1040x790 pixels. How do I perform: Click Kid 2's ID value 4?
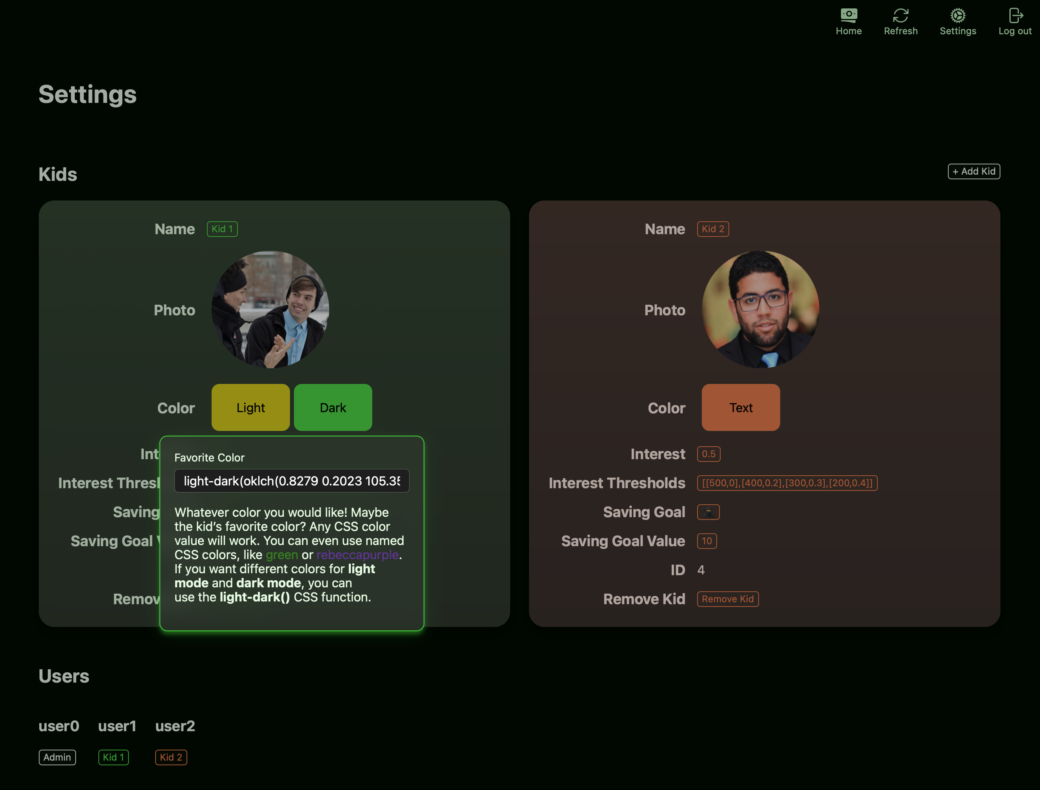point(701,570)
